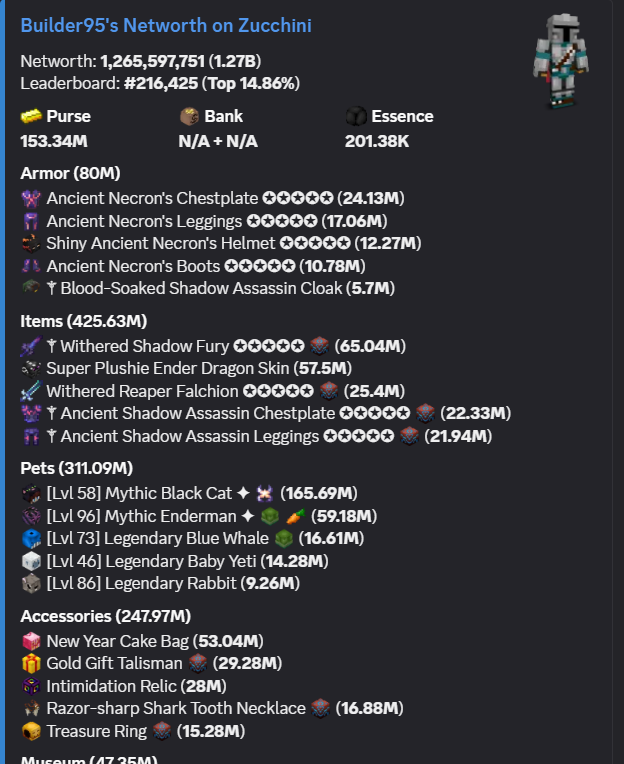Click the Withered Shadow Fury sword icon
The image size is (624, 764).
click(31, 346)
